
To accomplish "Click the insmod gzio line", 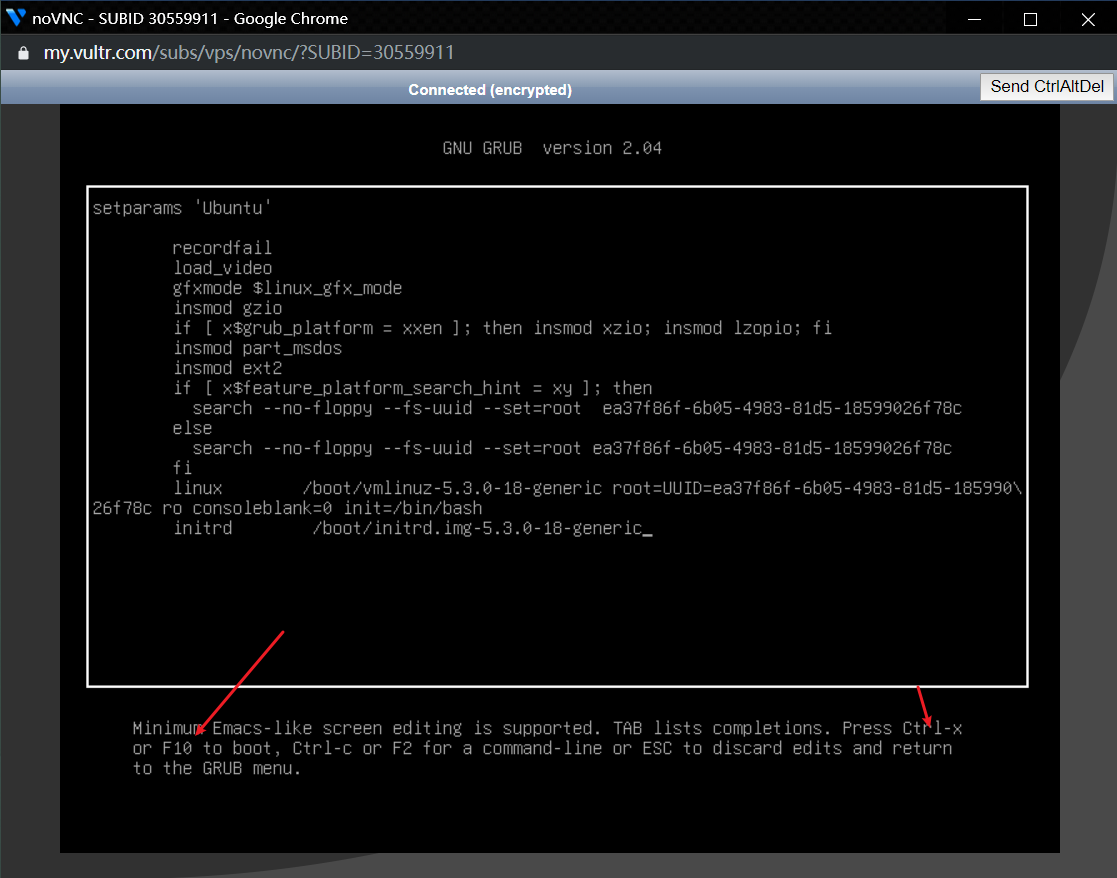I will pyautogui.click(x=227, y=308).
